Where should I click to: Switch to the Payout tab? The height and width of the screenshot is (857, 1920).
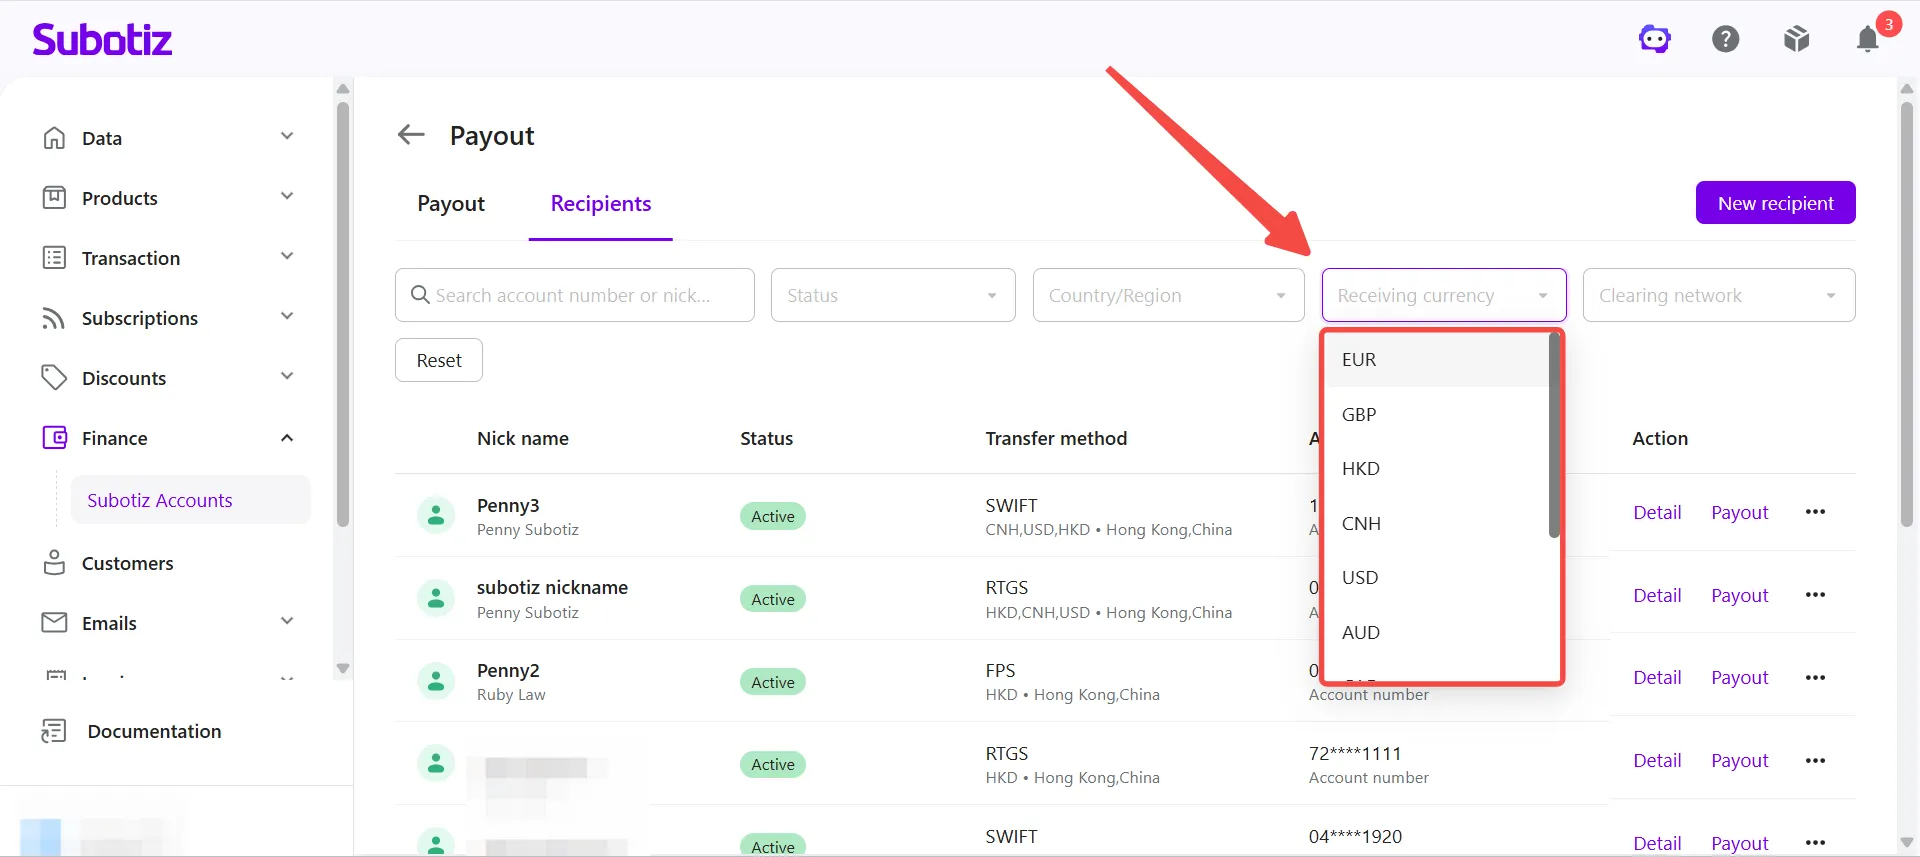451,204
